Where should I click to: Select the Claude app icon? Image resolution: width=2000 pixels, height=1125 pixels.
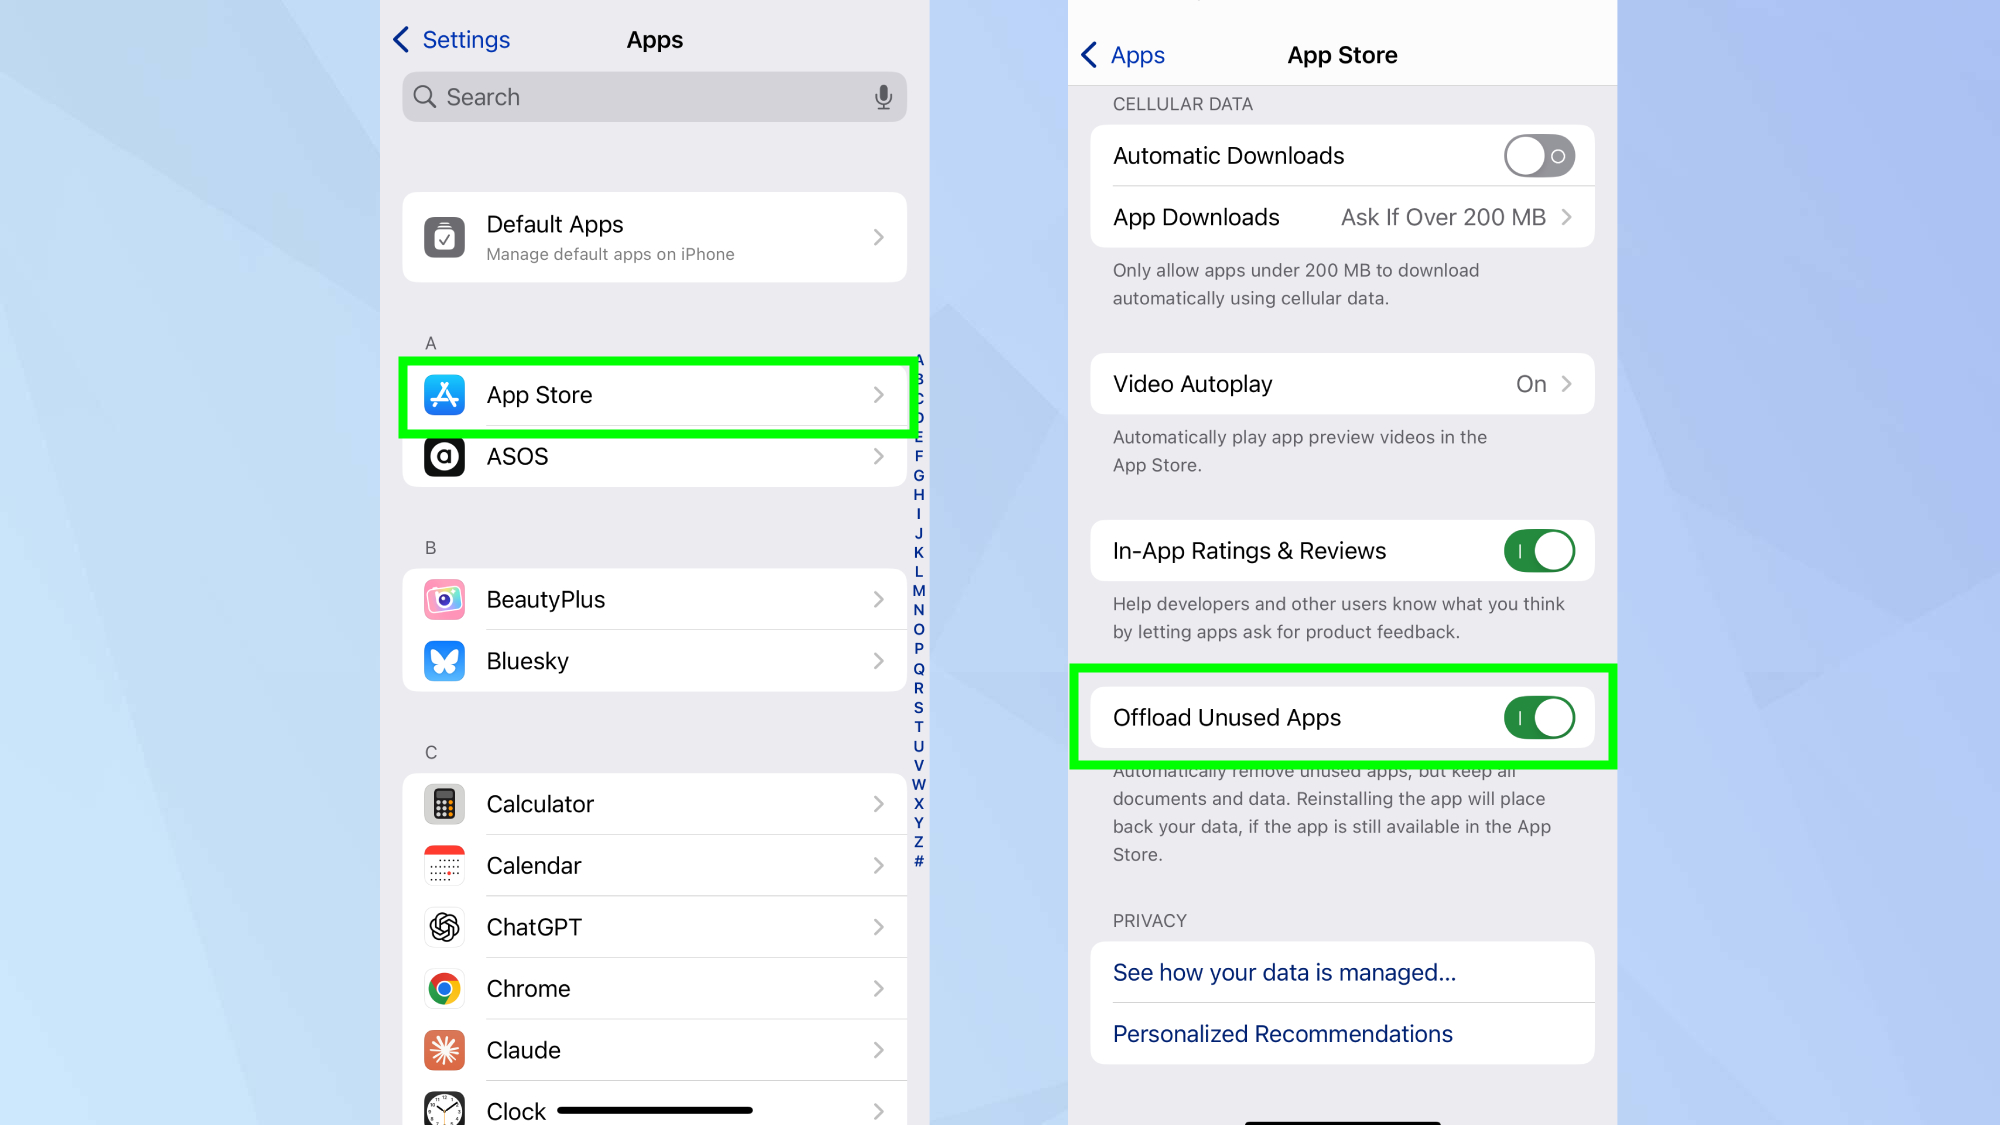pos(444,1050)
